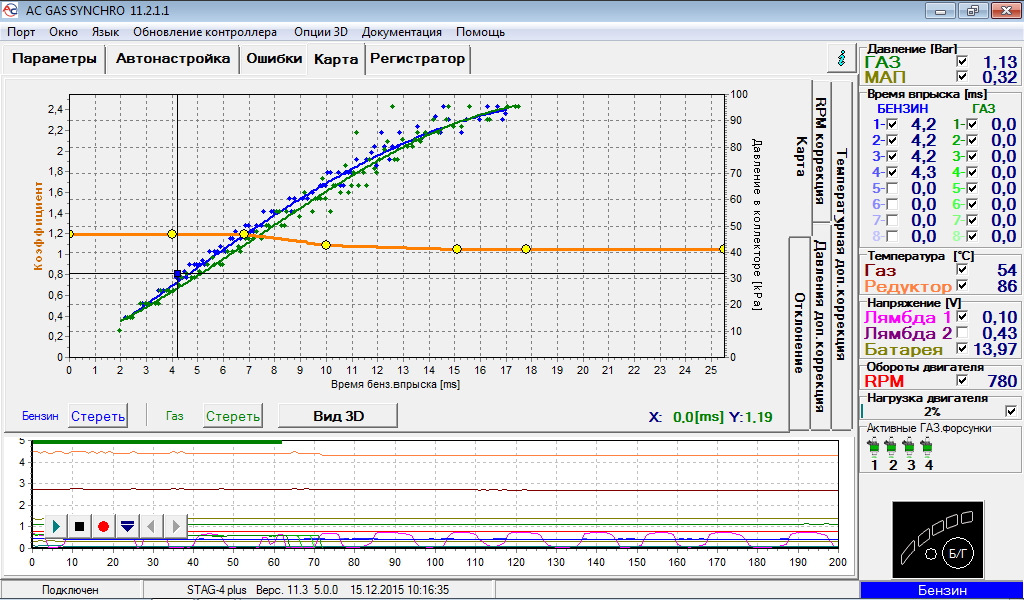Select the vertical RPM коррекция tab
The height and width of the screenshot is (600, 1024).
pyautogui.click(x=821, y=151)
